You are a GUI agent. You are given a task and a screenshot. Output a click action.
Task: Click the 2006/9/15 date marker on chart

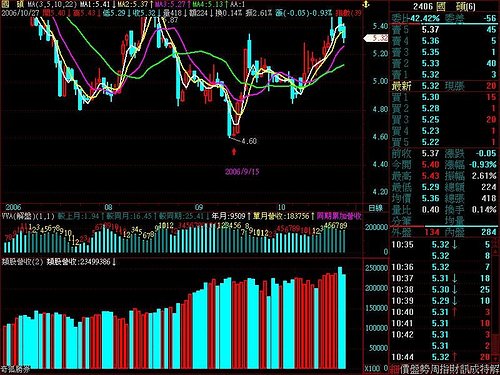click(x=242, y=172)
